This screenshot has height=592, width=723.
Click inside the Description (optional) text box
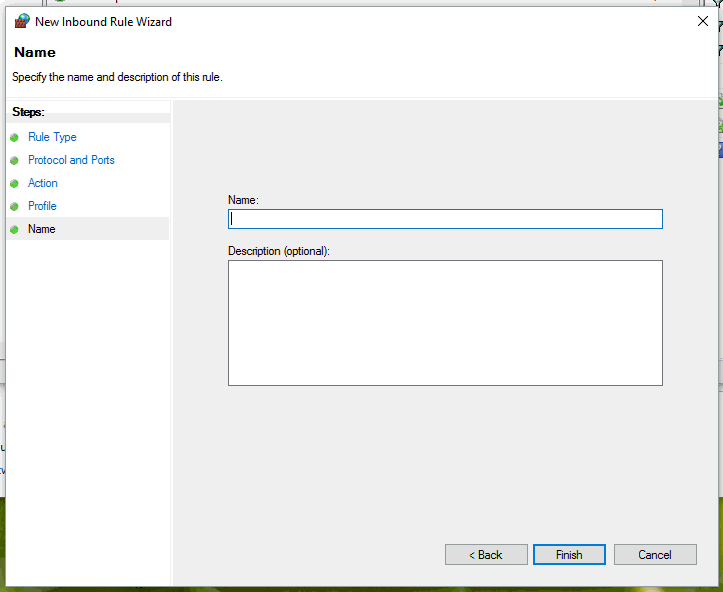445,323
